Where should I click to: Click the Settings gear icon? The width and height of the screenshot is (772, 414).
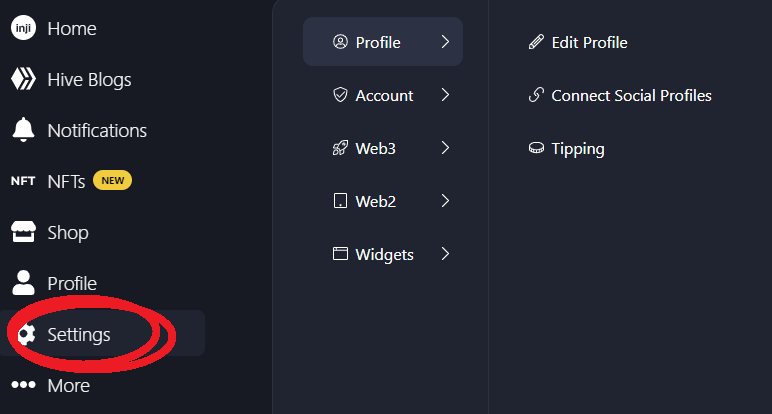point(26,334)
